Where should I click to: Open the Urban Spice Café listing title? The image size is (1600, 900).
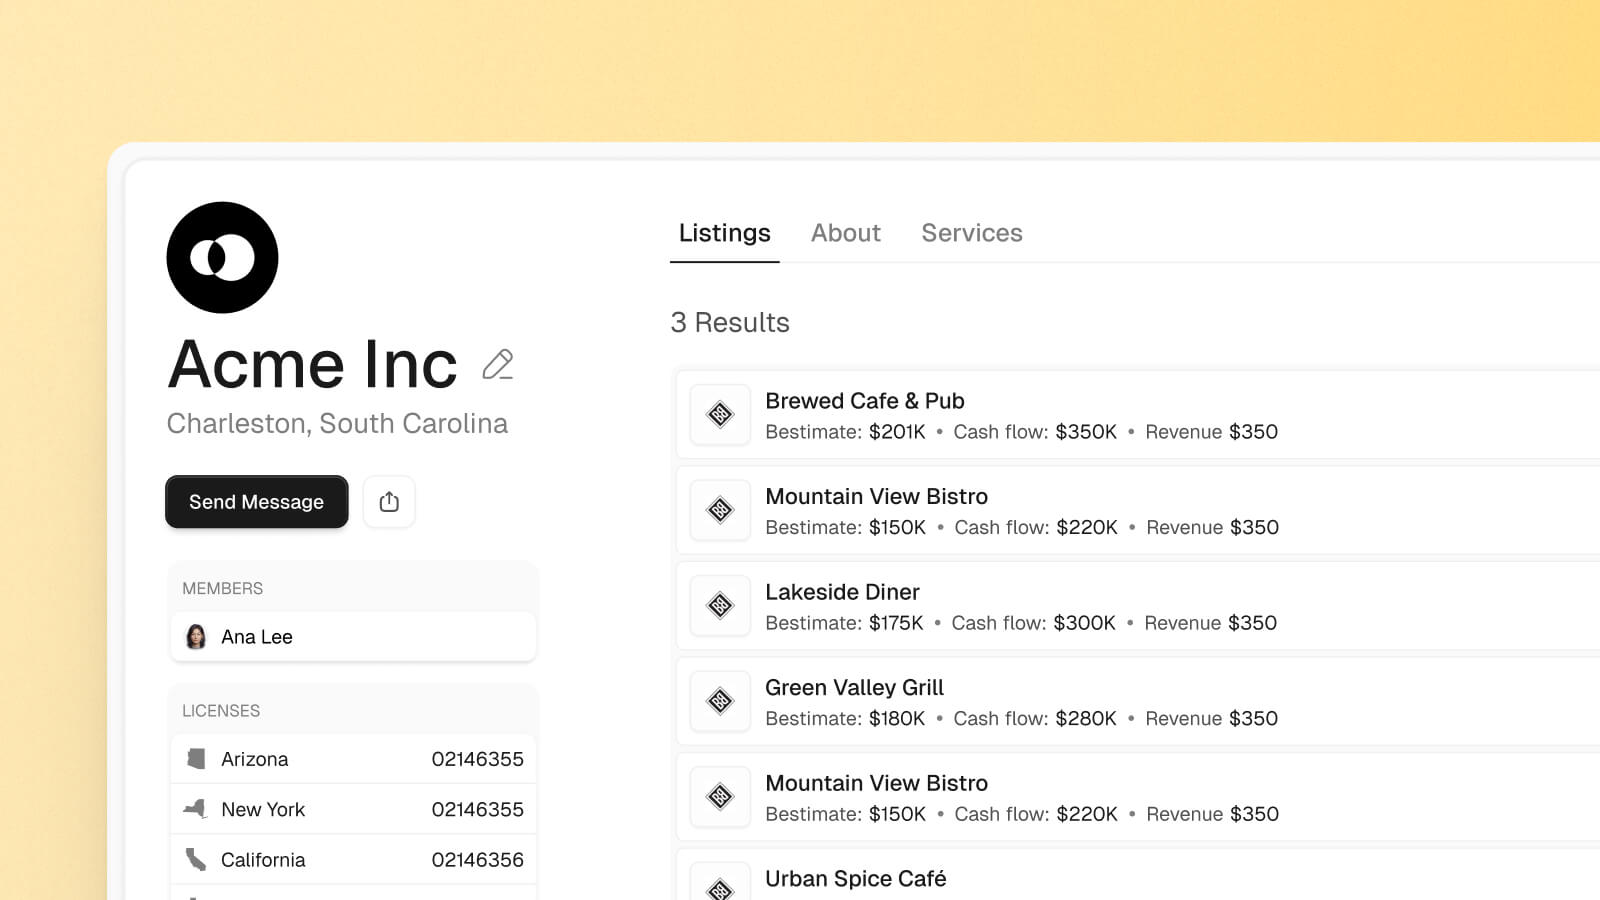856,879
